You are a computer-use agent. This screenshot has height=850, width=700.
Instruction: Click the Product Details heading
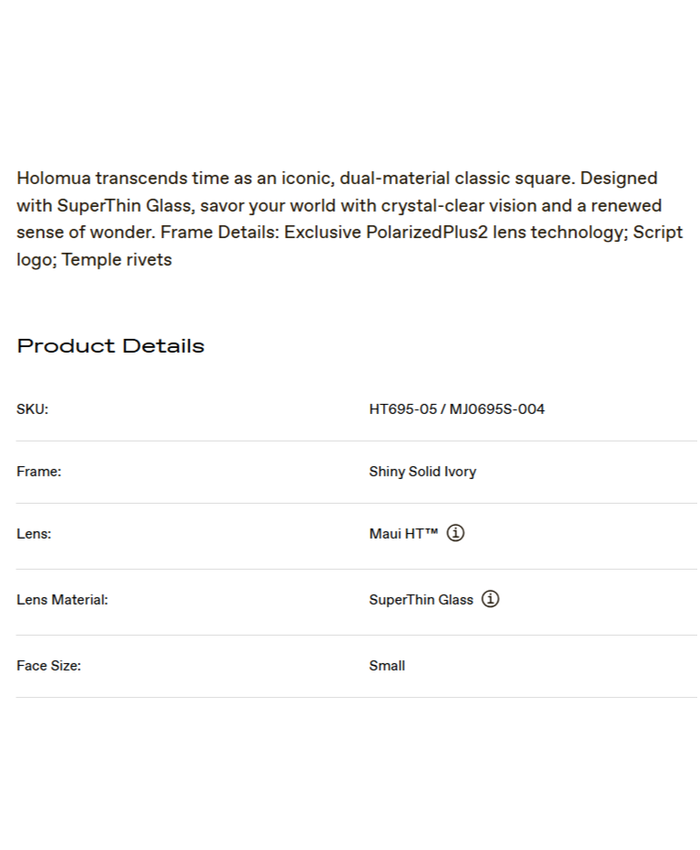point(111,346)
